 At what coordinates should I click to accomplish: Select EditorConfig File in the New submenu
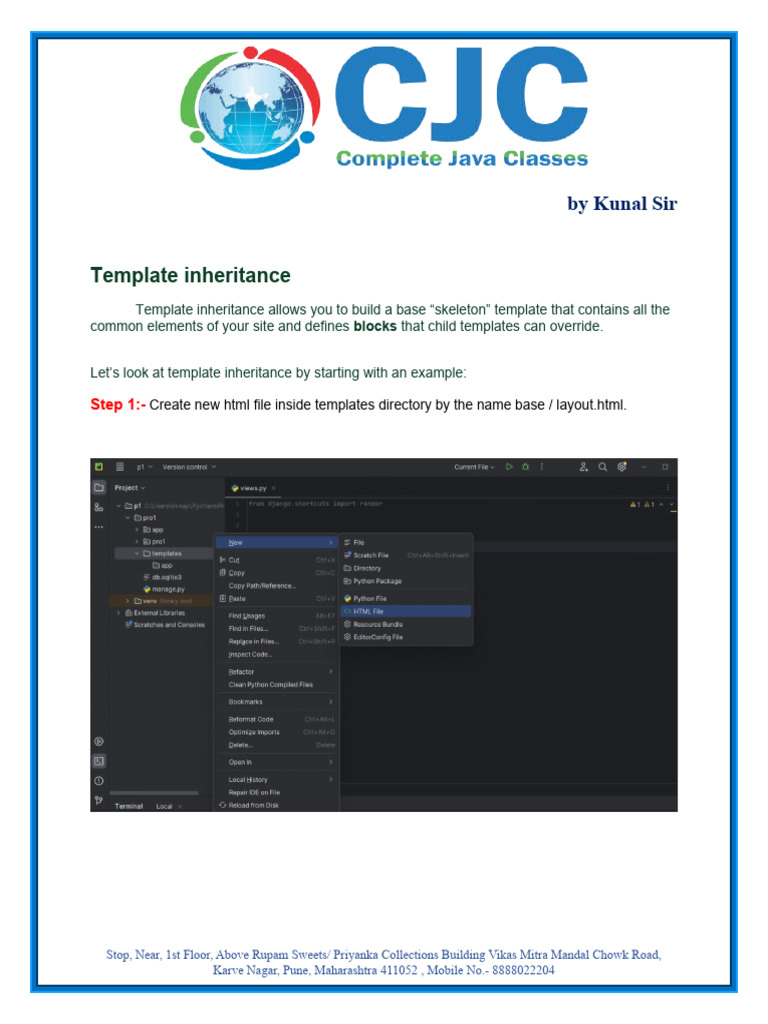(x=406, y=637)
